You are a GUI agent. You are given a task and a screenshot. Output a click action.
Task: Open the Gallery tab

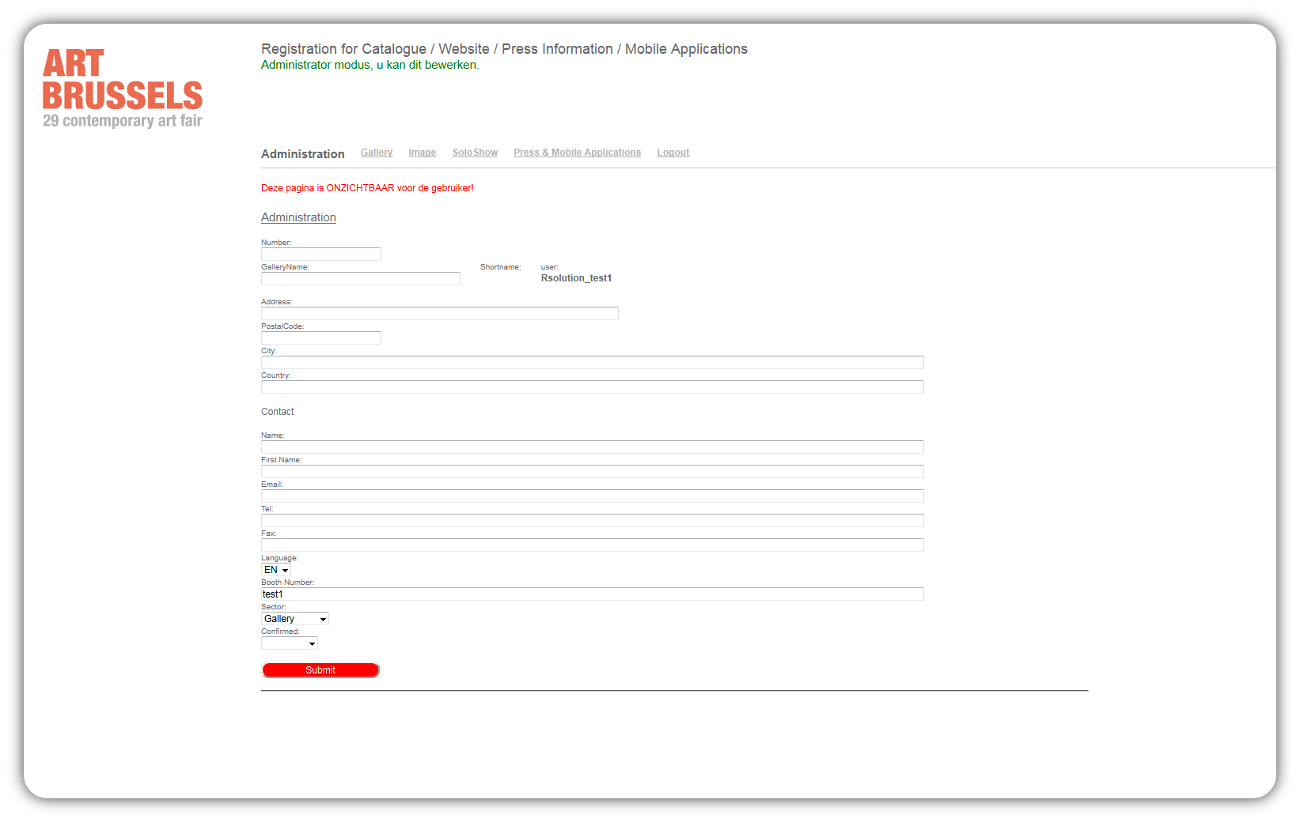click(x=376, y=153)
